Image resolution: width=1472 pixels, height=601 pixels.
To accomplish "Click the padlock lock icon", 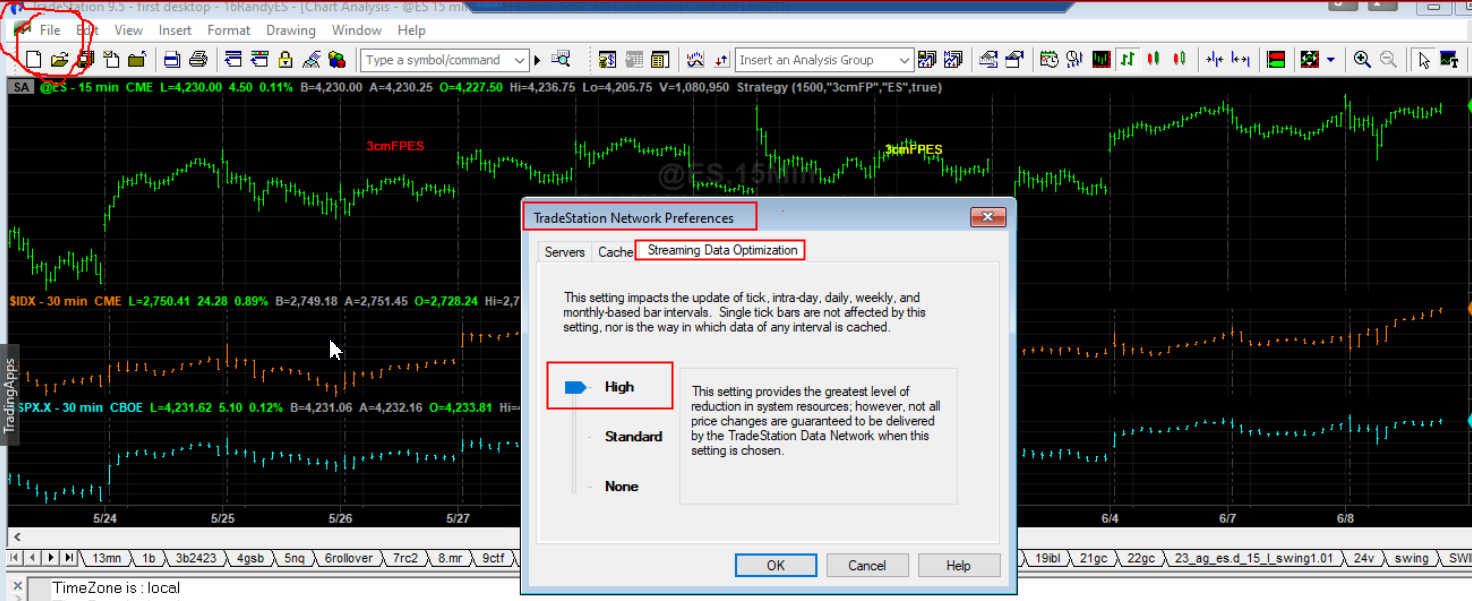I will 285,60.
